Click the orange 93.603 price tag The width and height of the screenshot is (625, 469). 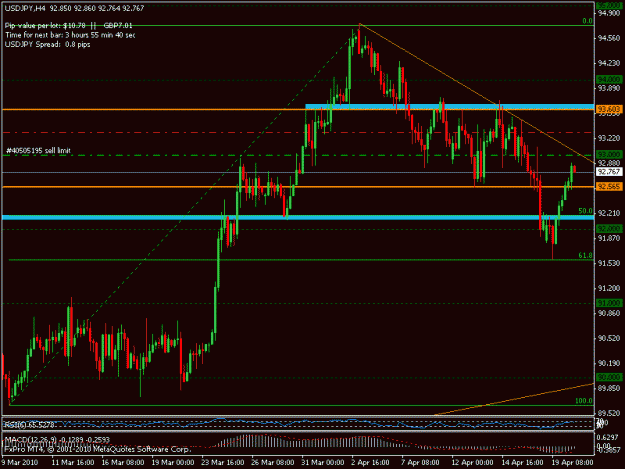coord(609,109)
